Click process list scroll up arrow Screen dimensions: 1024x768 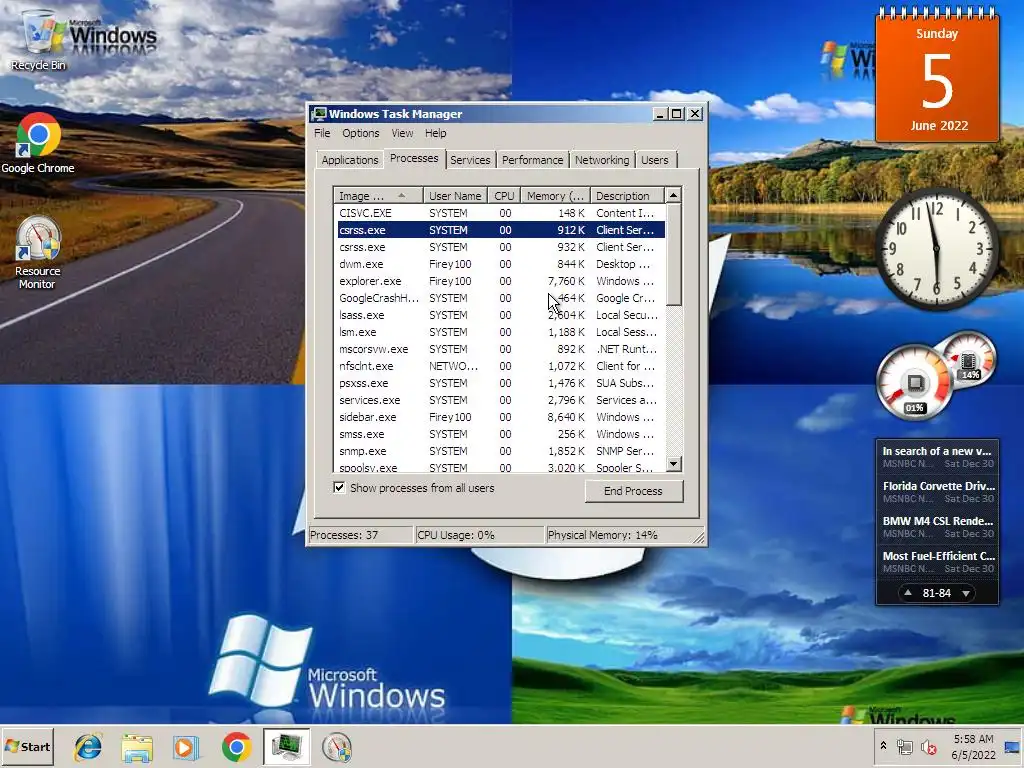click(x=673, y=195)
